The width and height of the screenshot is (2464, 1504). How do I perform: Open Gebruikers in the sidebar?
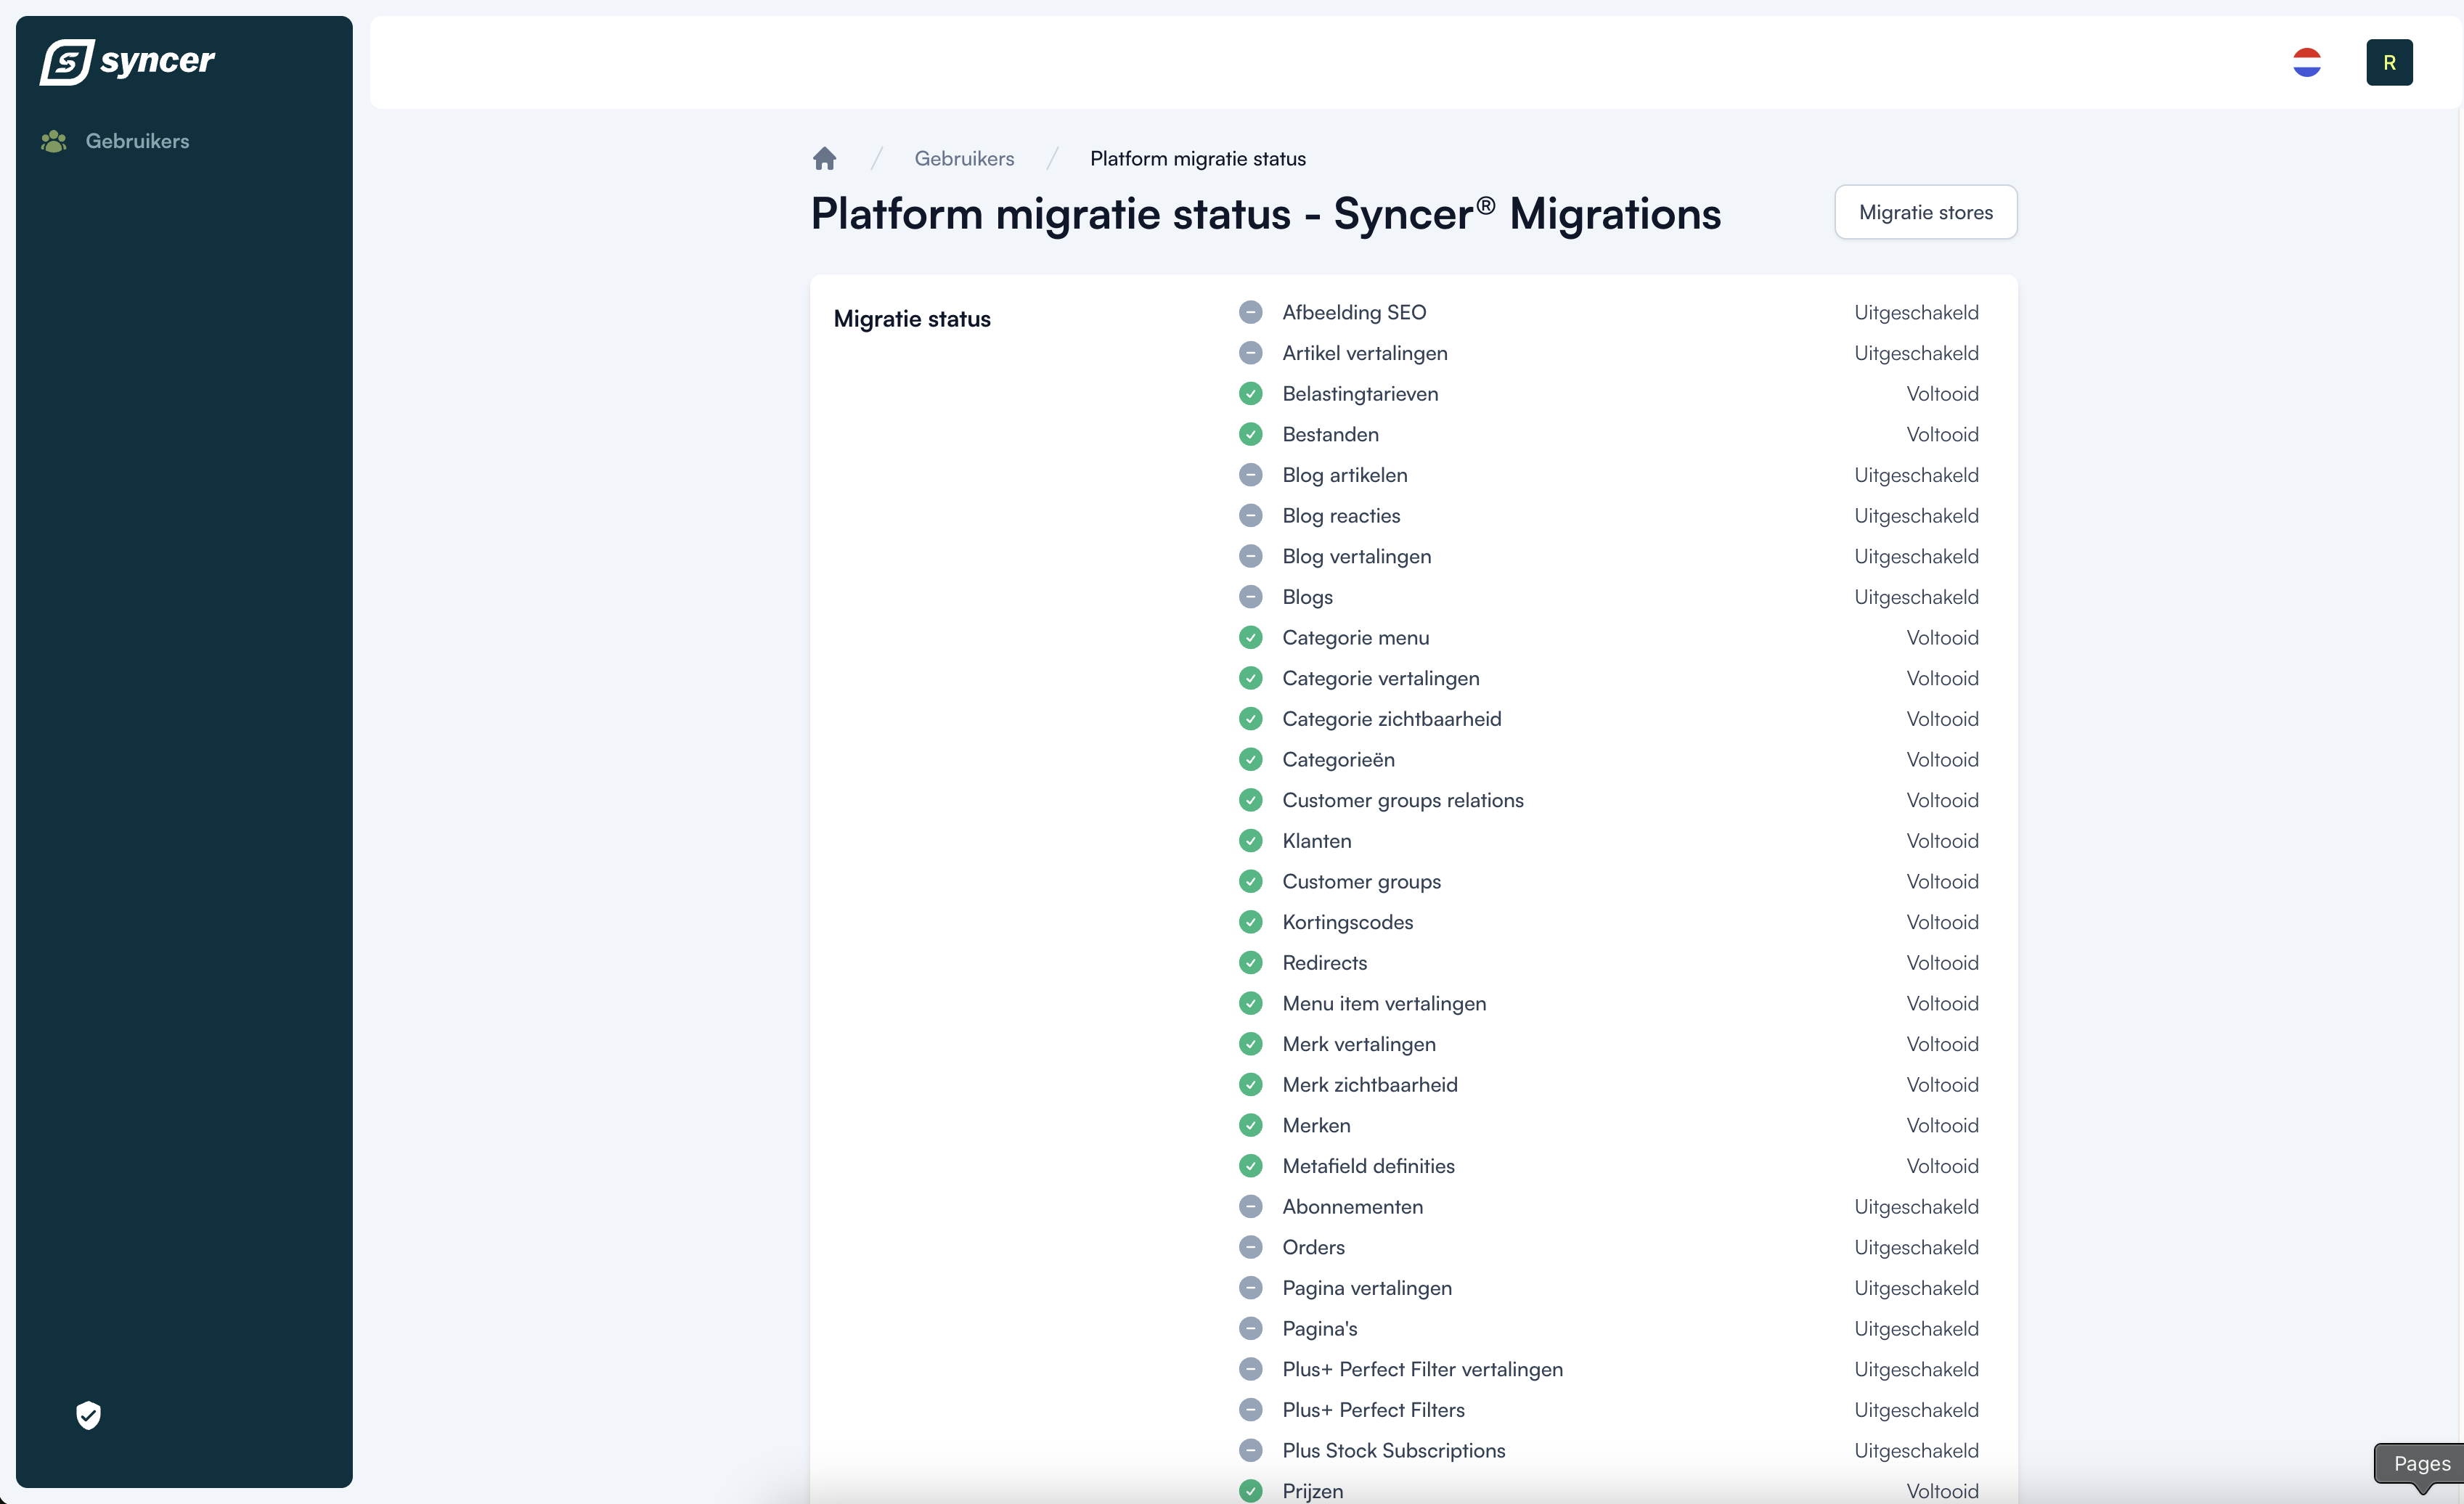point(115,141)
